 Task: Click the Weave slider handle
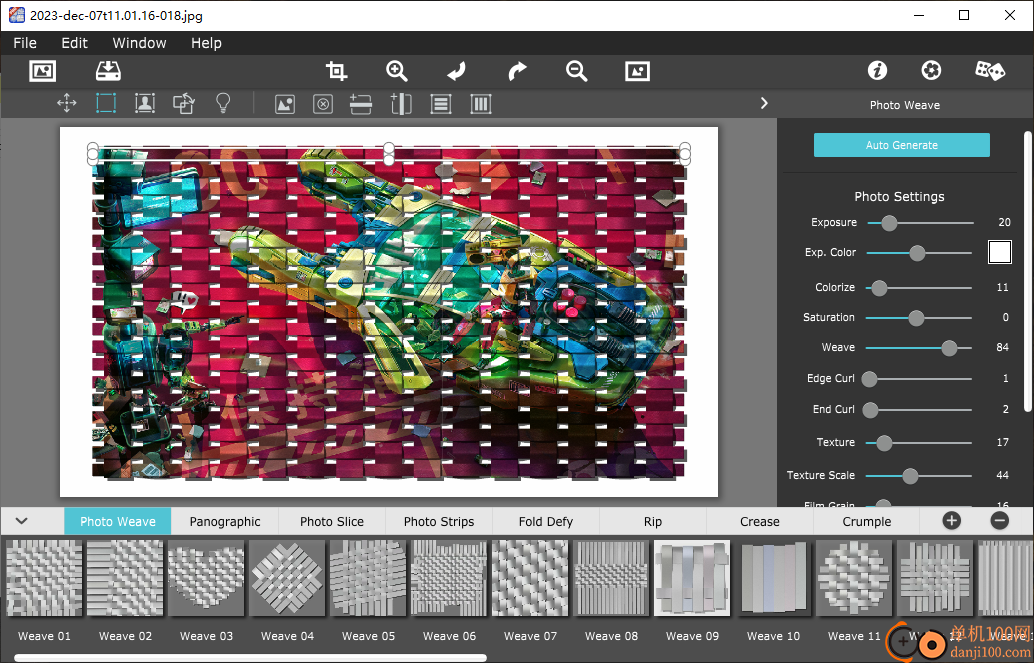(949, 348)
